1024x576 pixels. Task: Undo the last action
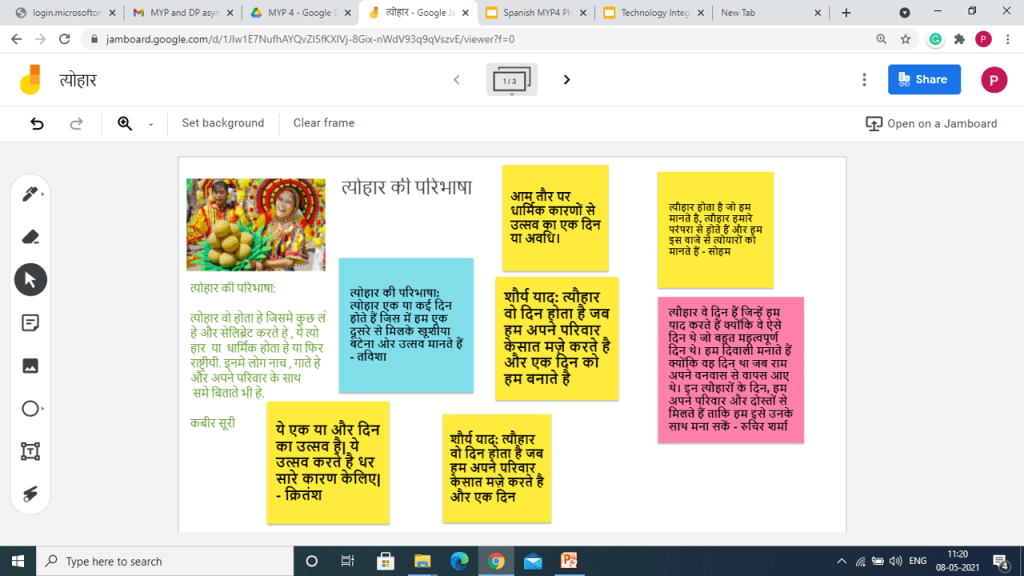[x=37, y=124]
